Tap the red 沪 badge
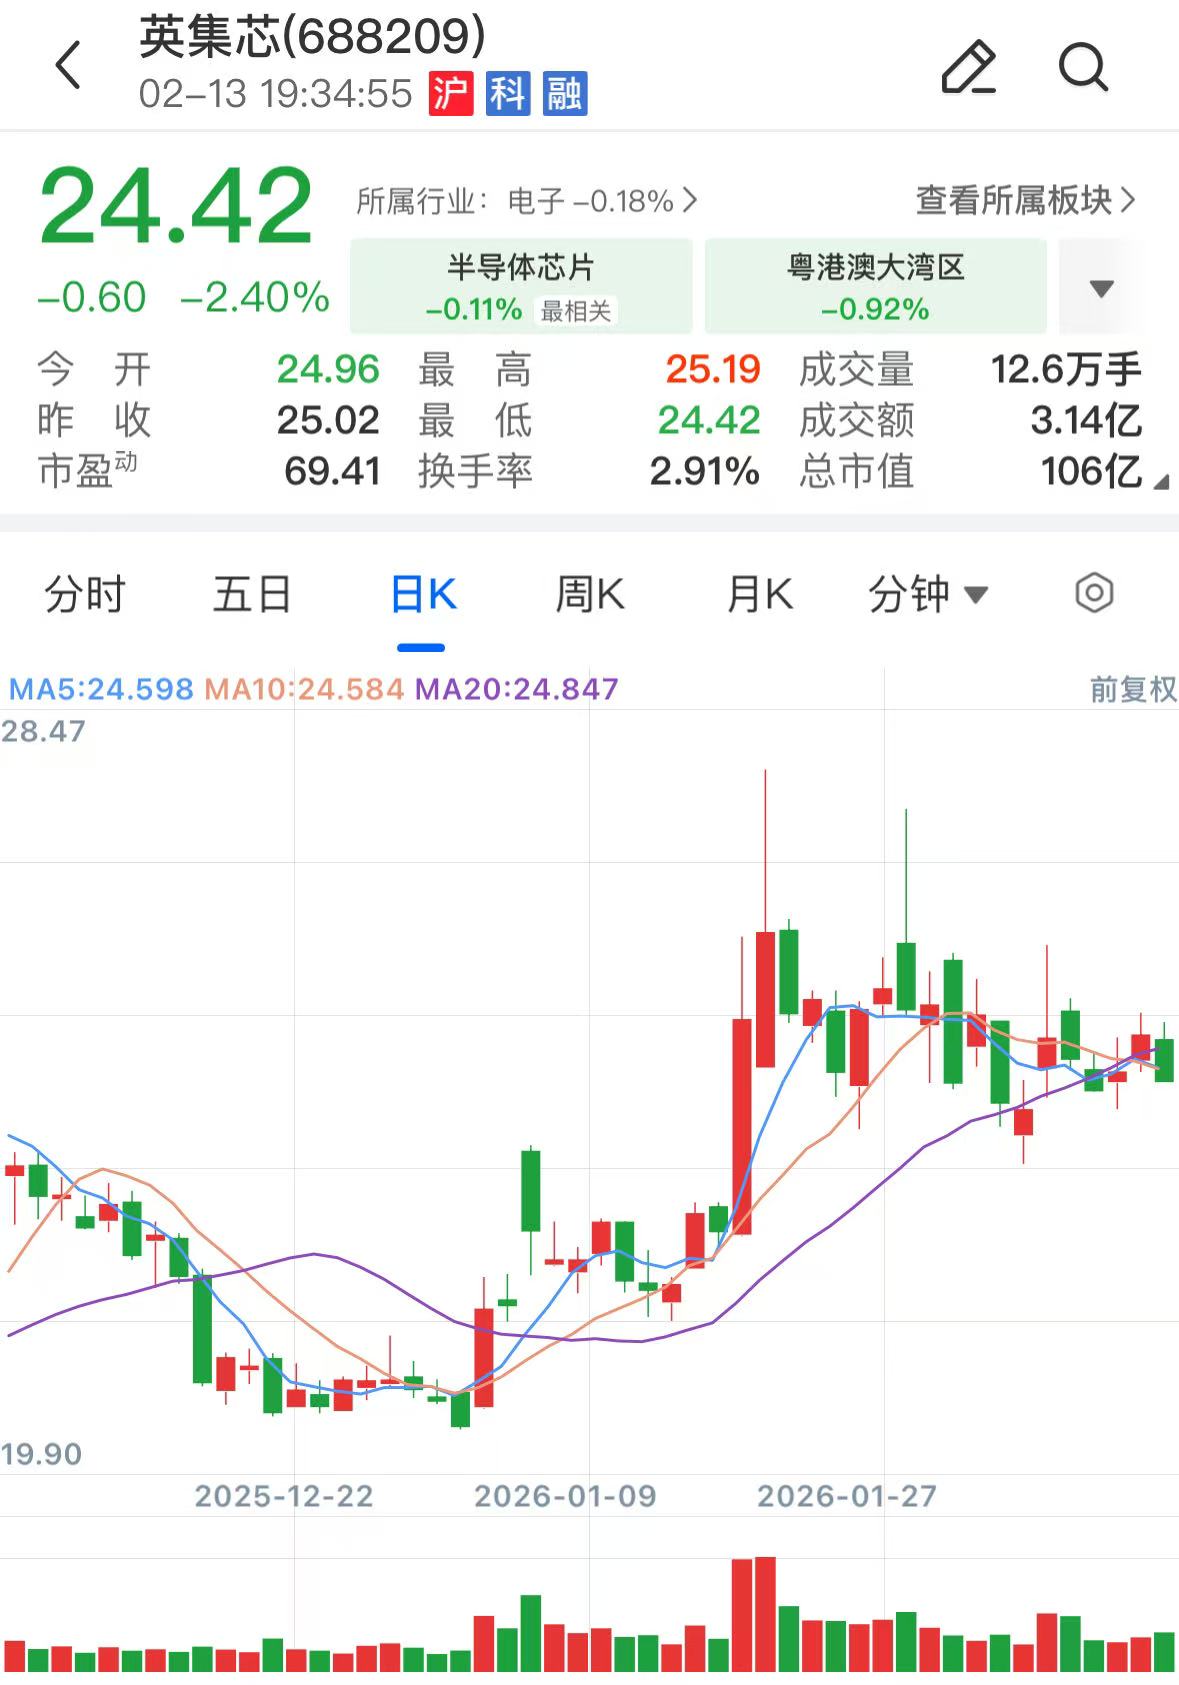Screen dimensions: 1179x1685 pyautogui.click(x=450, y=94)
